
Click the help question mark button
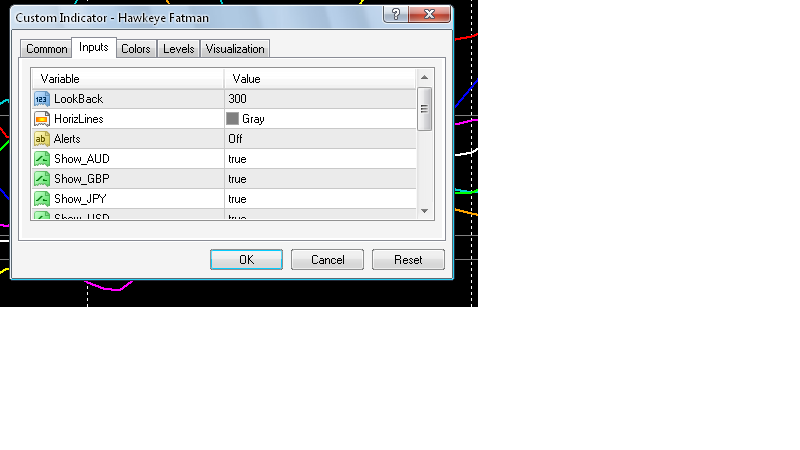point(398,13)
